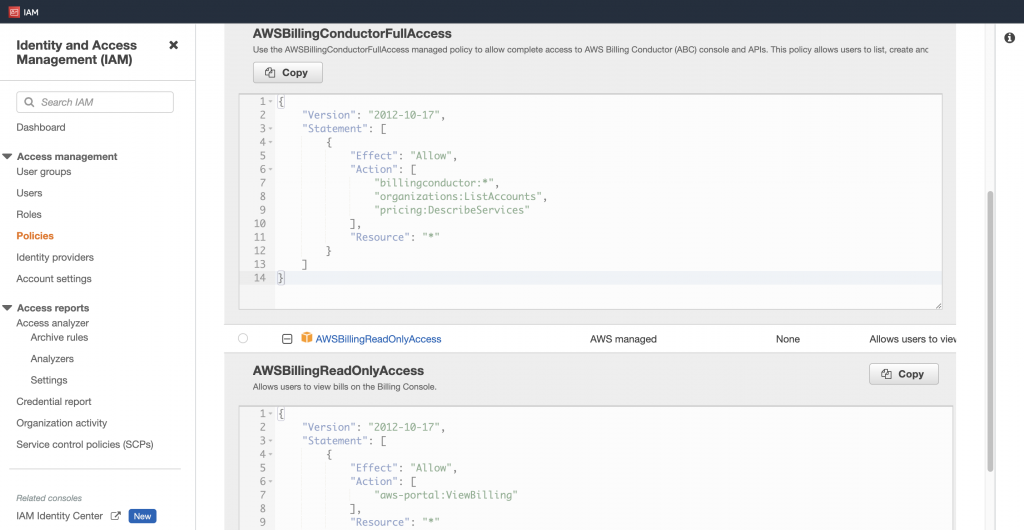The image size is (1024, 530).
Task: Click the AWSBillingReadOnlyAccess heading
Action: tap(338, 371)
